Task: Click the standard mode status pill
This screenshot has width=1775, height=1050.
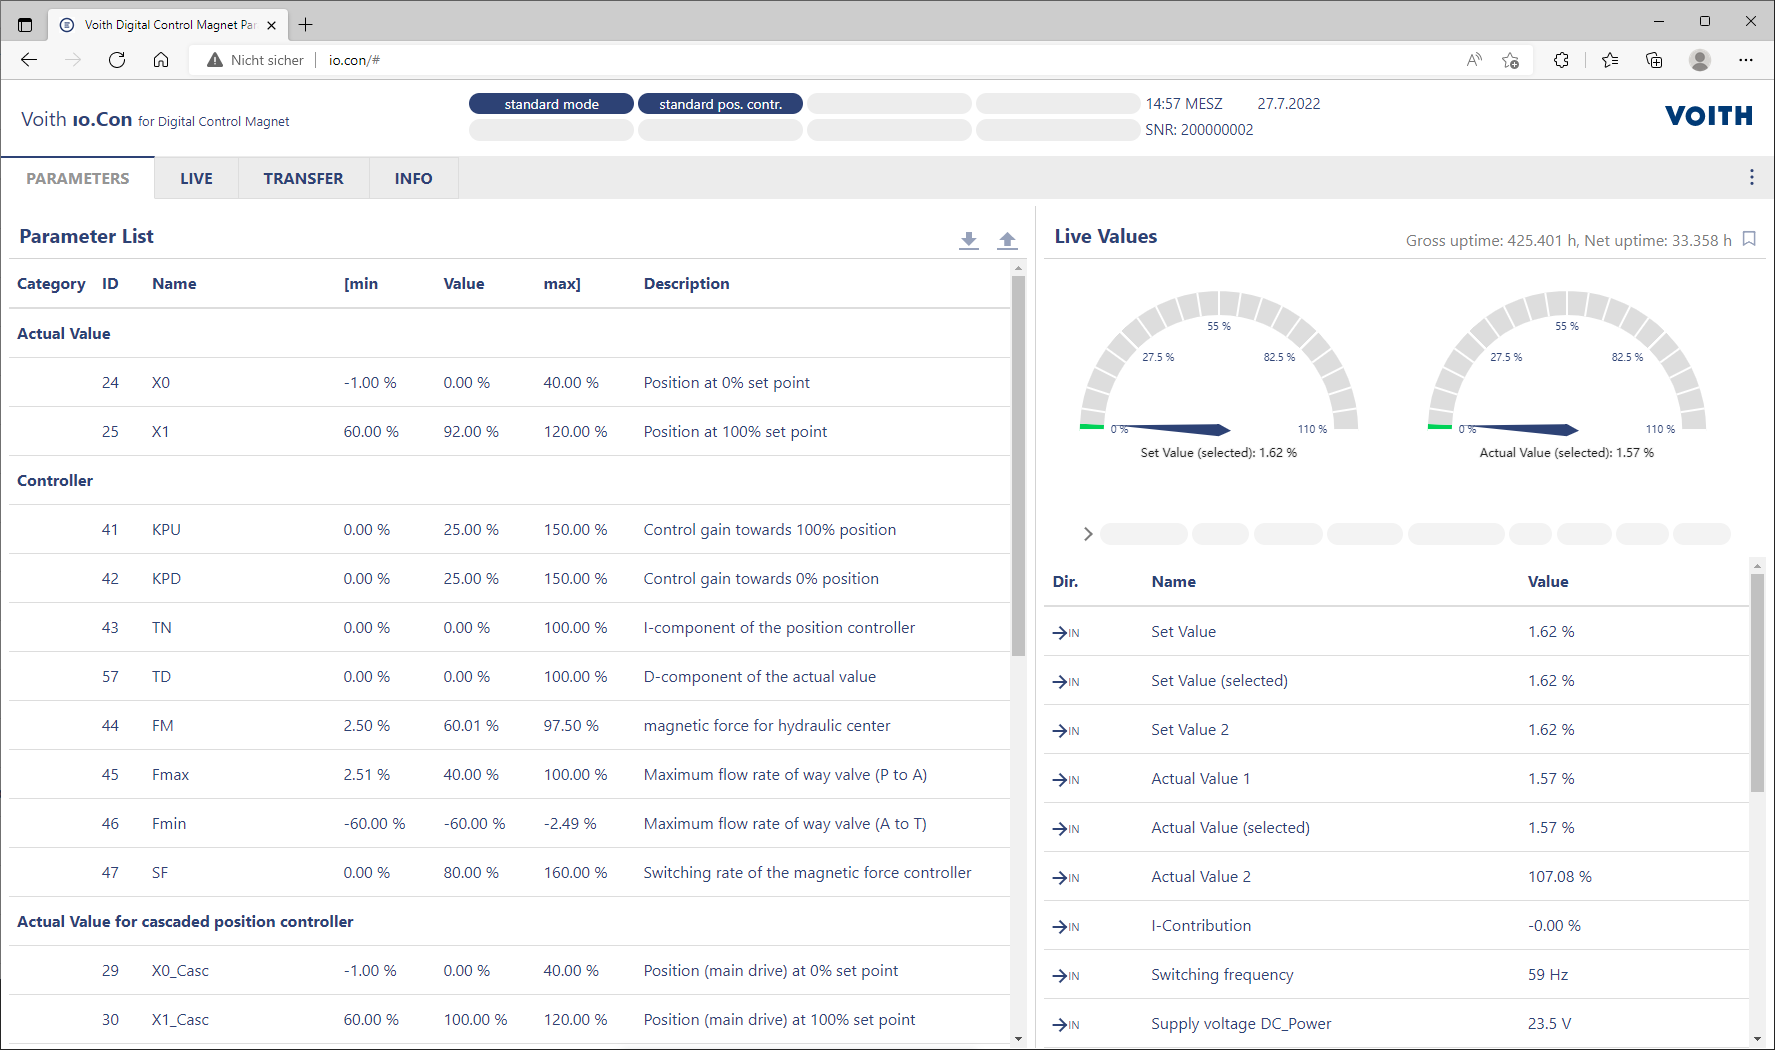Action: pos(551,104)
